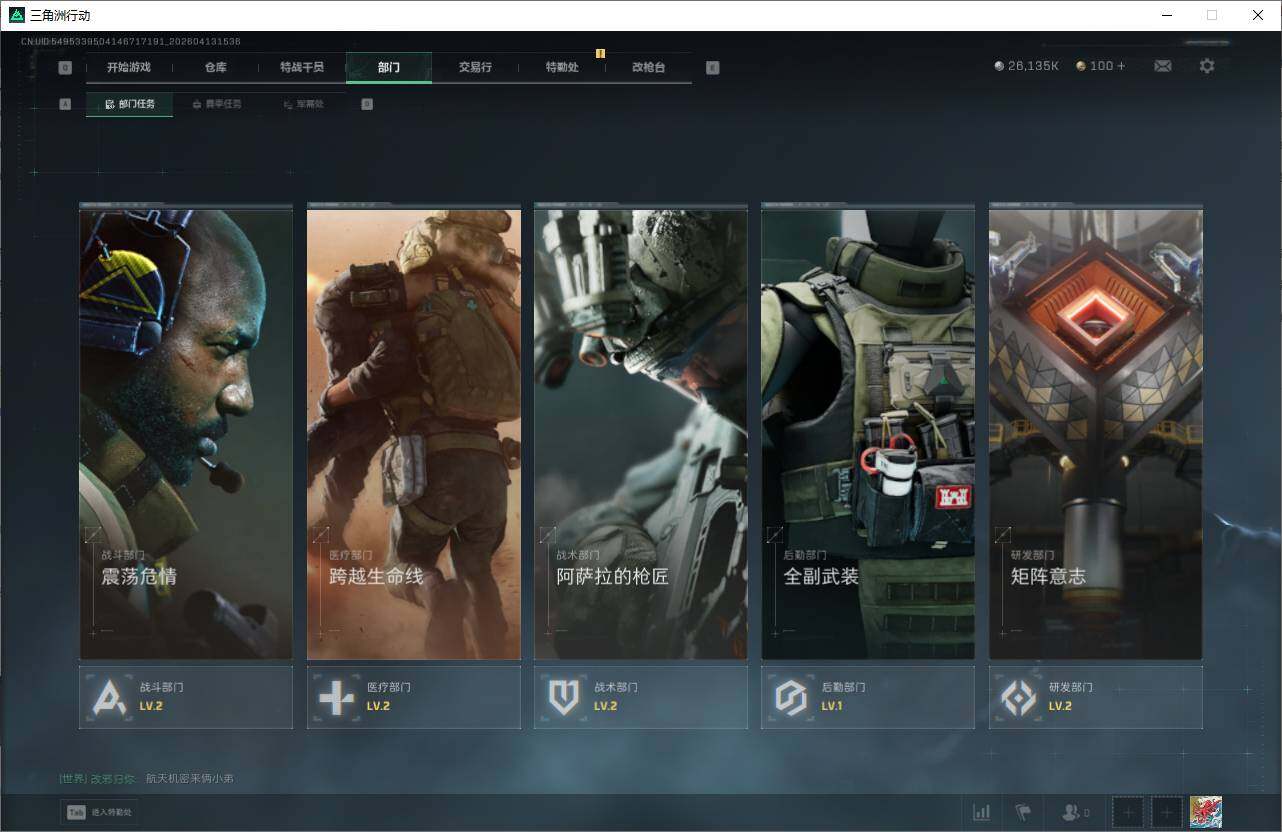Open the 交易行 tab

pyautogui.click(x=475, y=67)
